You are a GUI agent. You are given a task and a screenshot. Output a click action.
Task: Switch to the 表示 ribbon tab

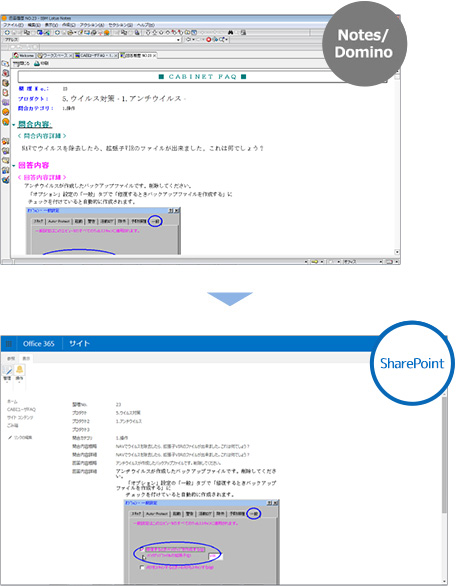[x=26, y=358]
